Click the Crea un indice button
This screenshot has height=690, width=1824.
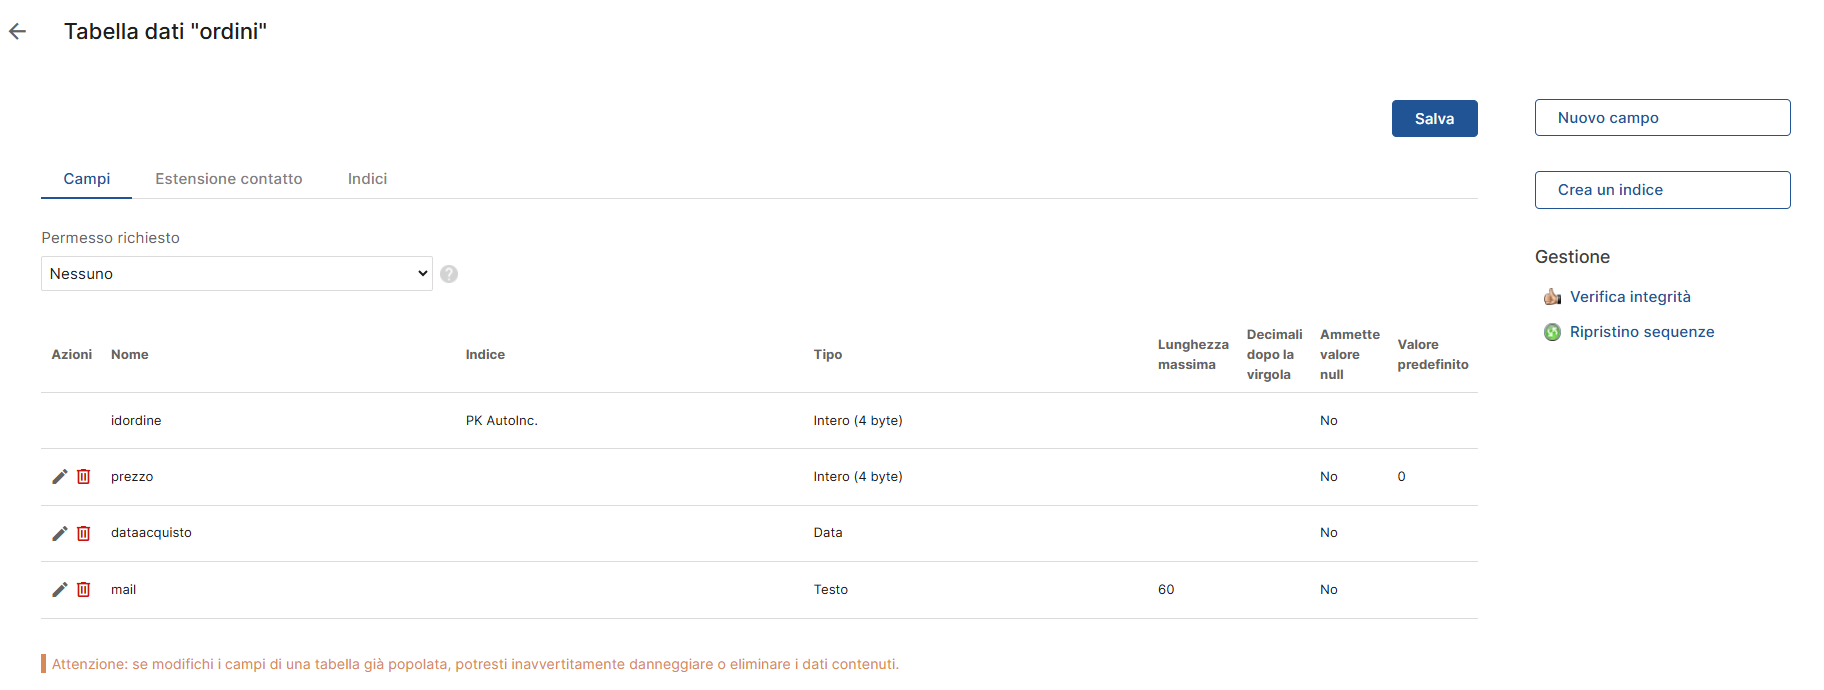pyautogui.click(x=1662, y=190)
